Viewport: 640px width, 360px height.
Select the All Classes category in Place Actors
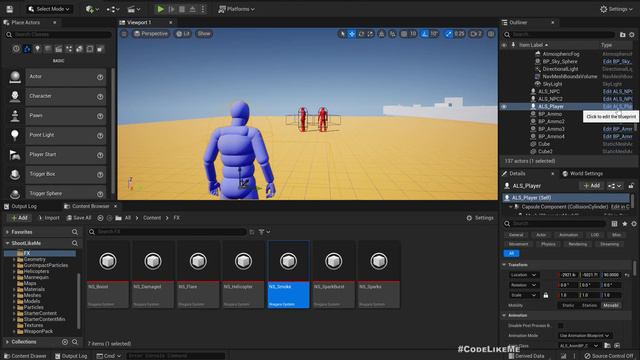[100, 49]
